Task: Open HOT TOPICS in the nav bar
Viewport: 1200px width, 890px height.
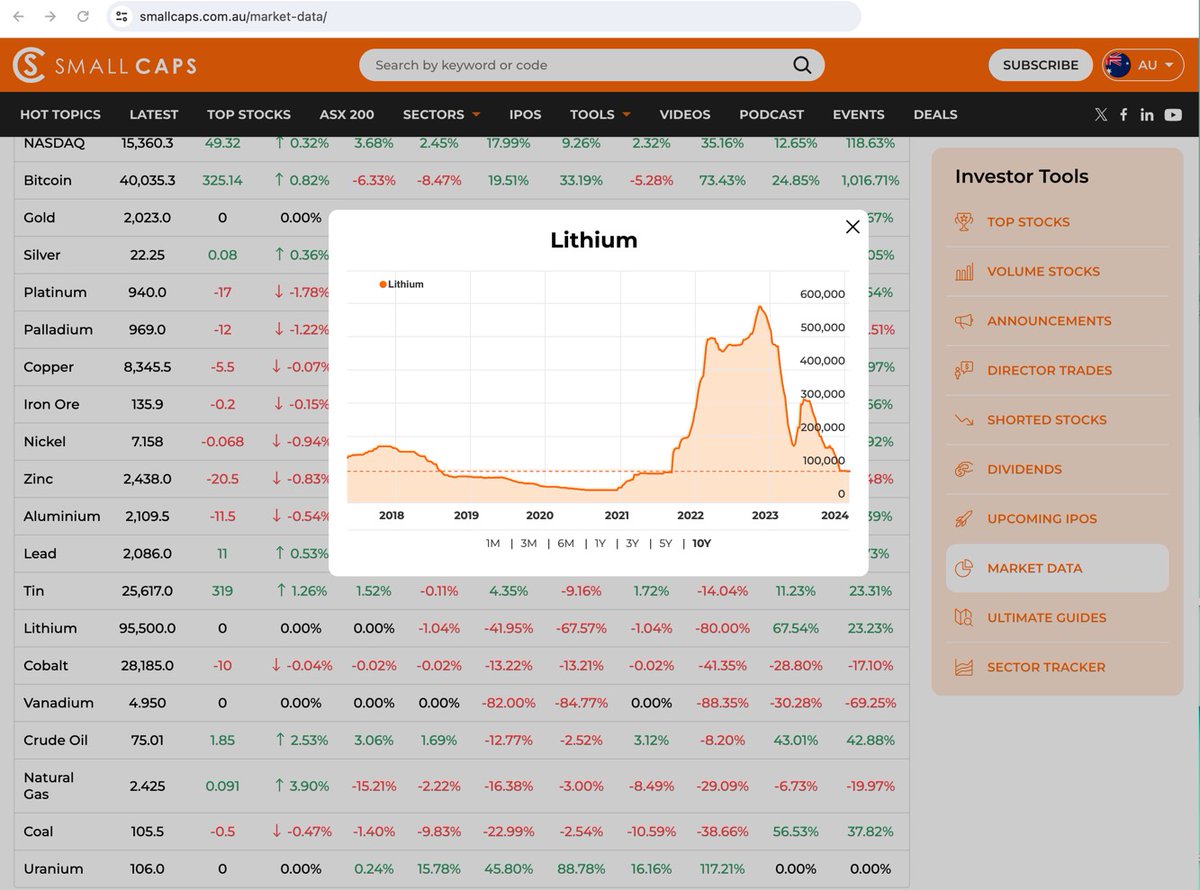Action: tap(60, 114)
